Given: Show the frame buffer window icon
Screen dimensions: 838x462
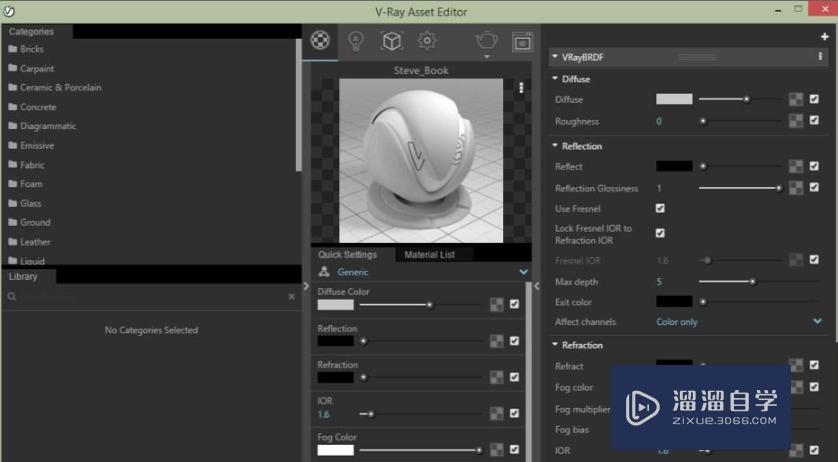Looking at the screenshot, I should click(x=522, y=41).
